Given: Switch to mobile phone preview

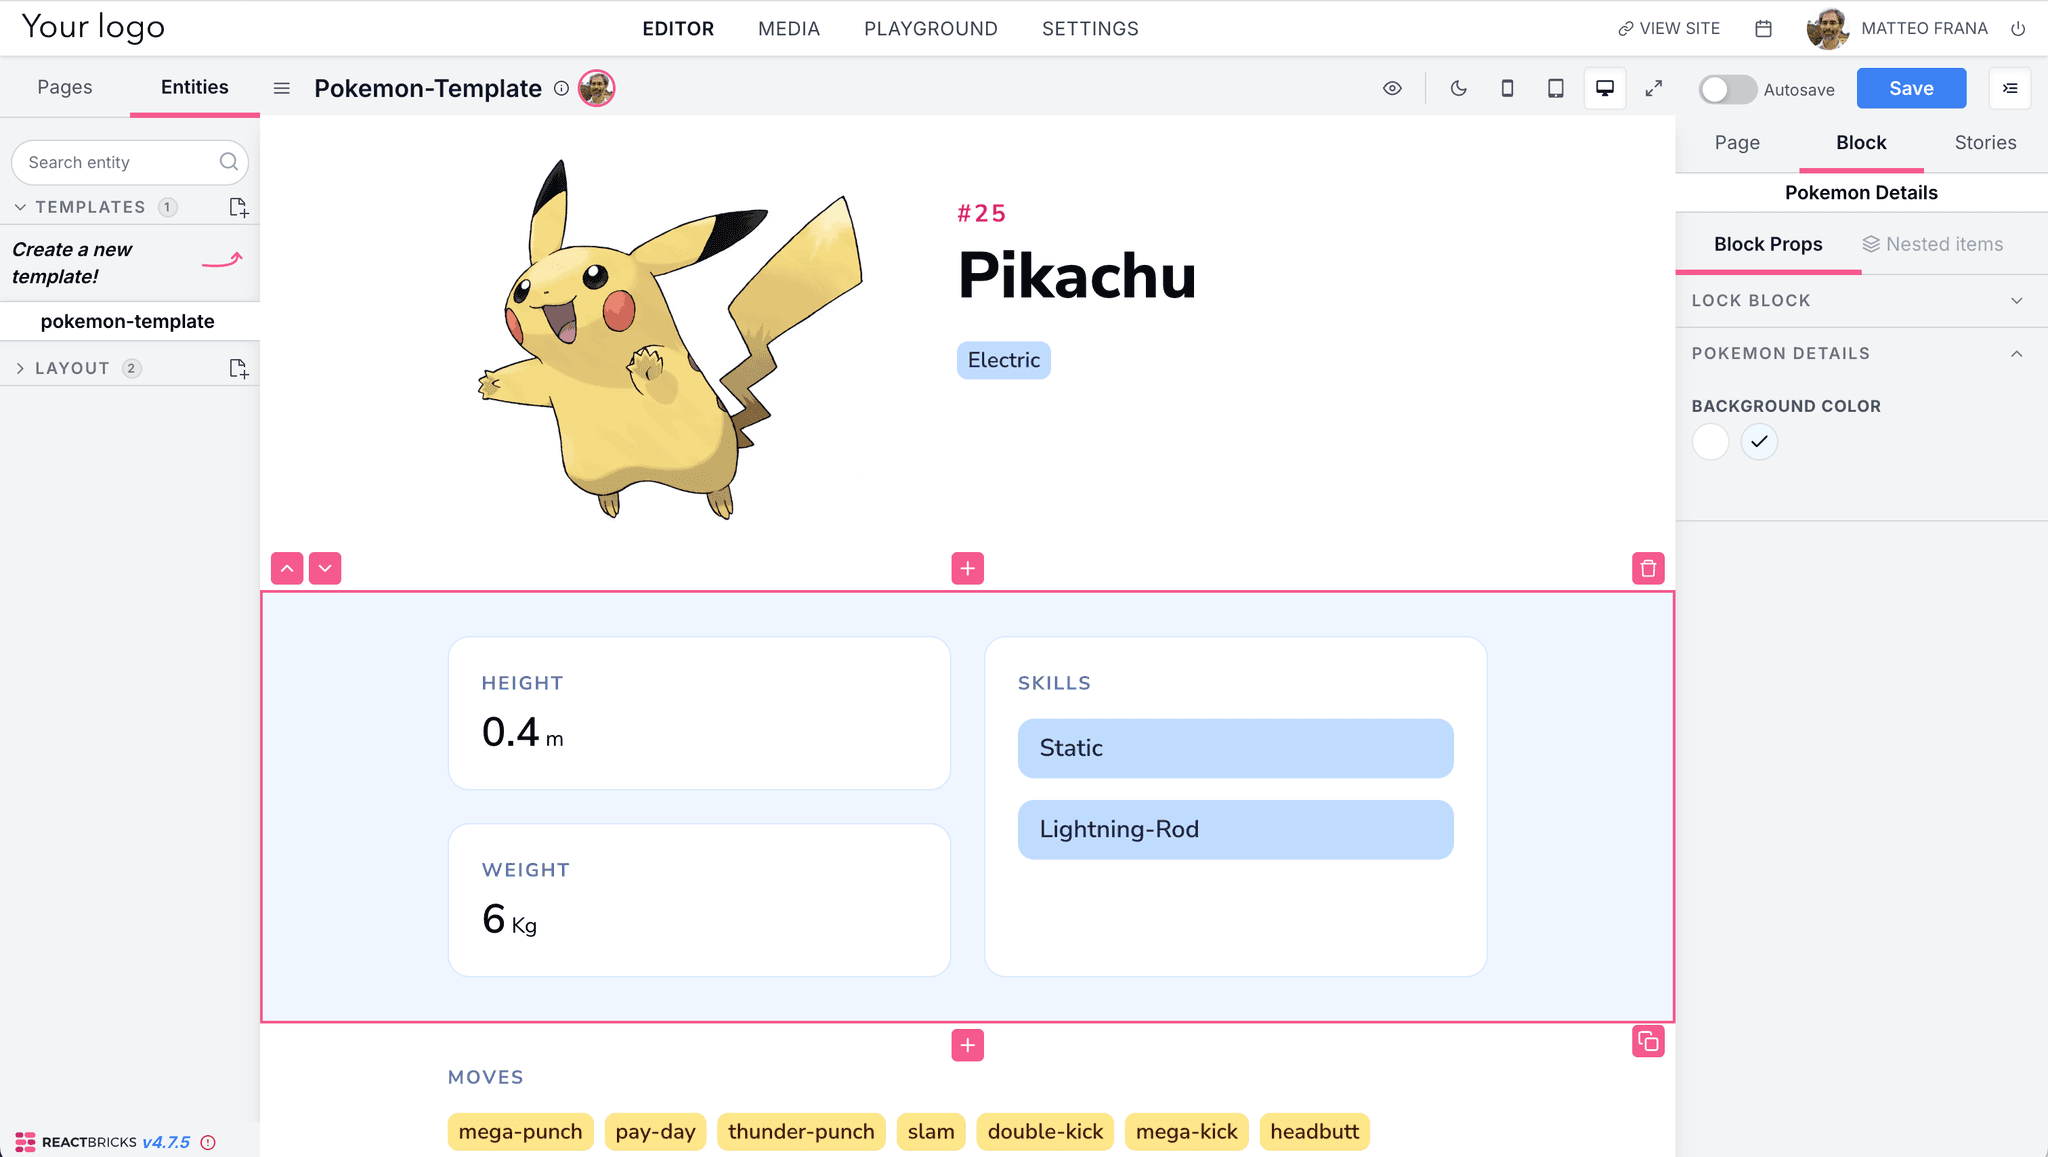Looking at the screenshot, I should pos(1507,88).
